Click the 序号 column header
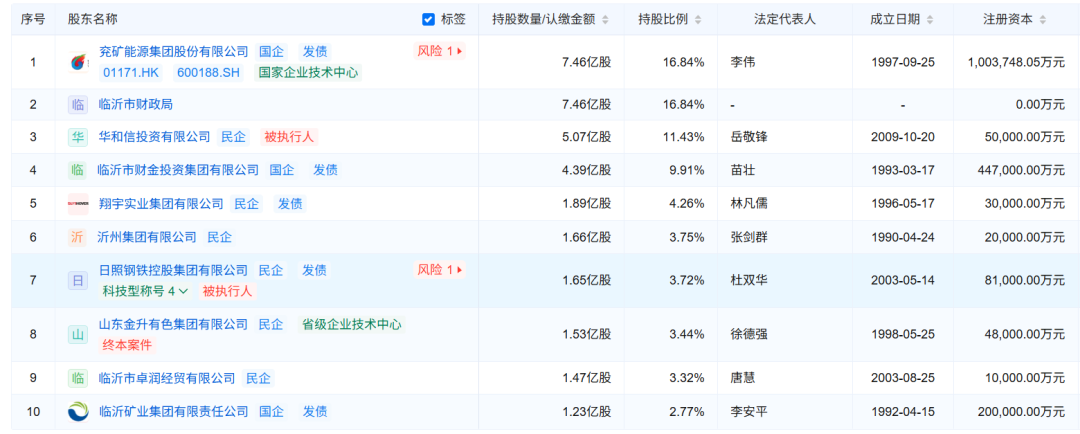 tap(32, 20)
